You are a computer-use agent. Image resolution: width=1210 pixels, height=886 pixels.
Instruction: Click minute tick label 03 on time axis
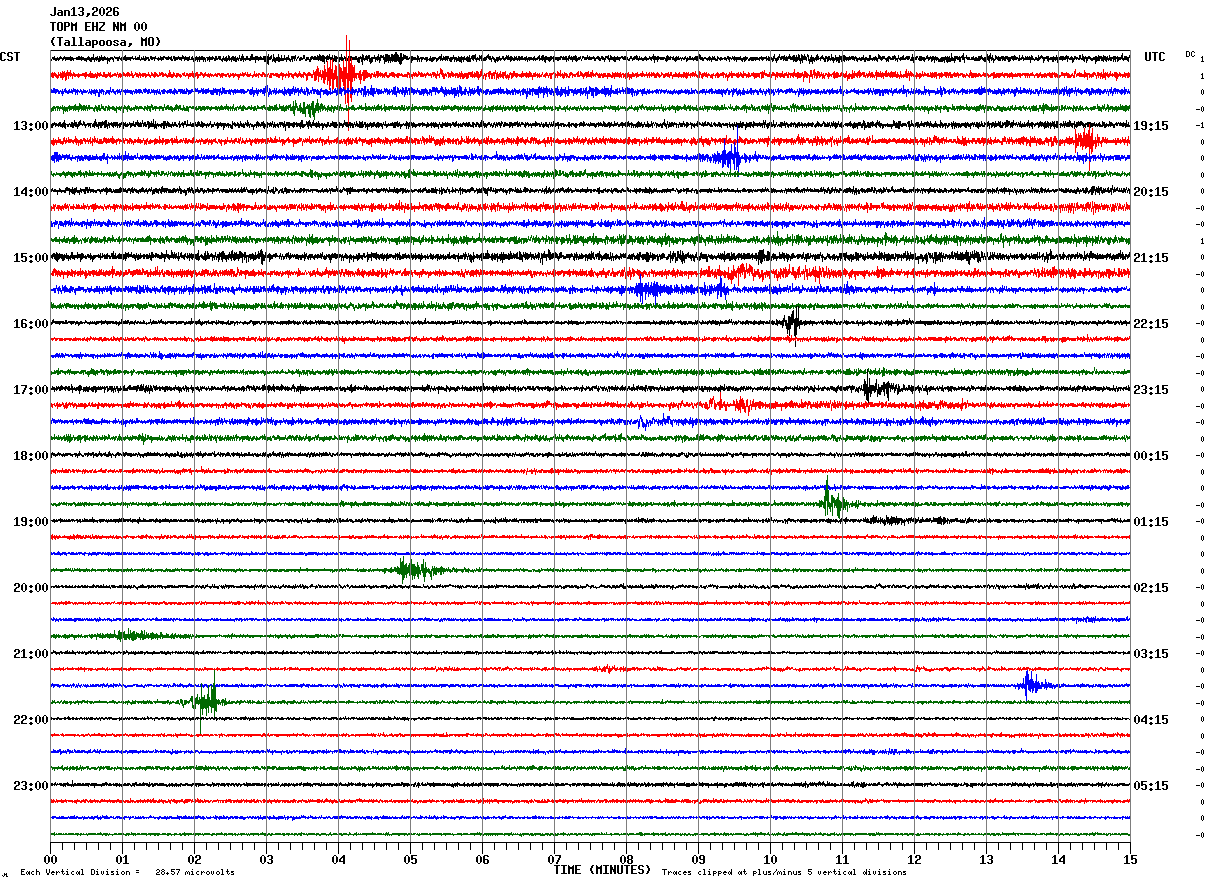point(266,860)
